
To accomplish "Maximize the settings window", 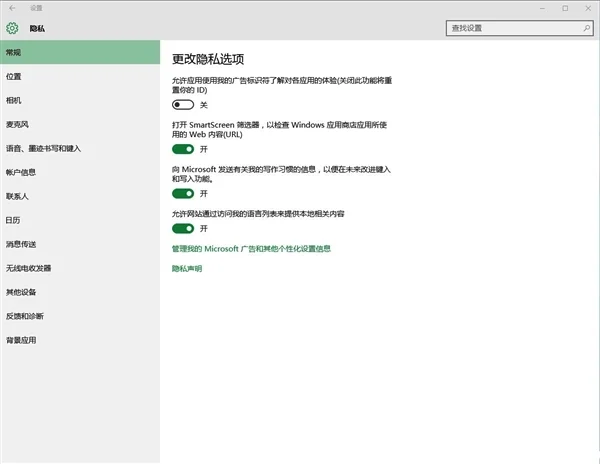I will (565, 8).
